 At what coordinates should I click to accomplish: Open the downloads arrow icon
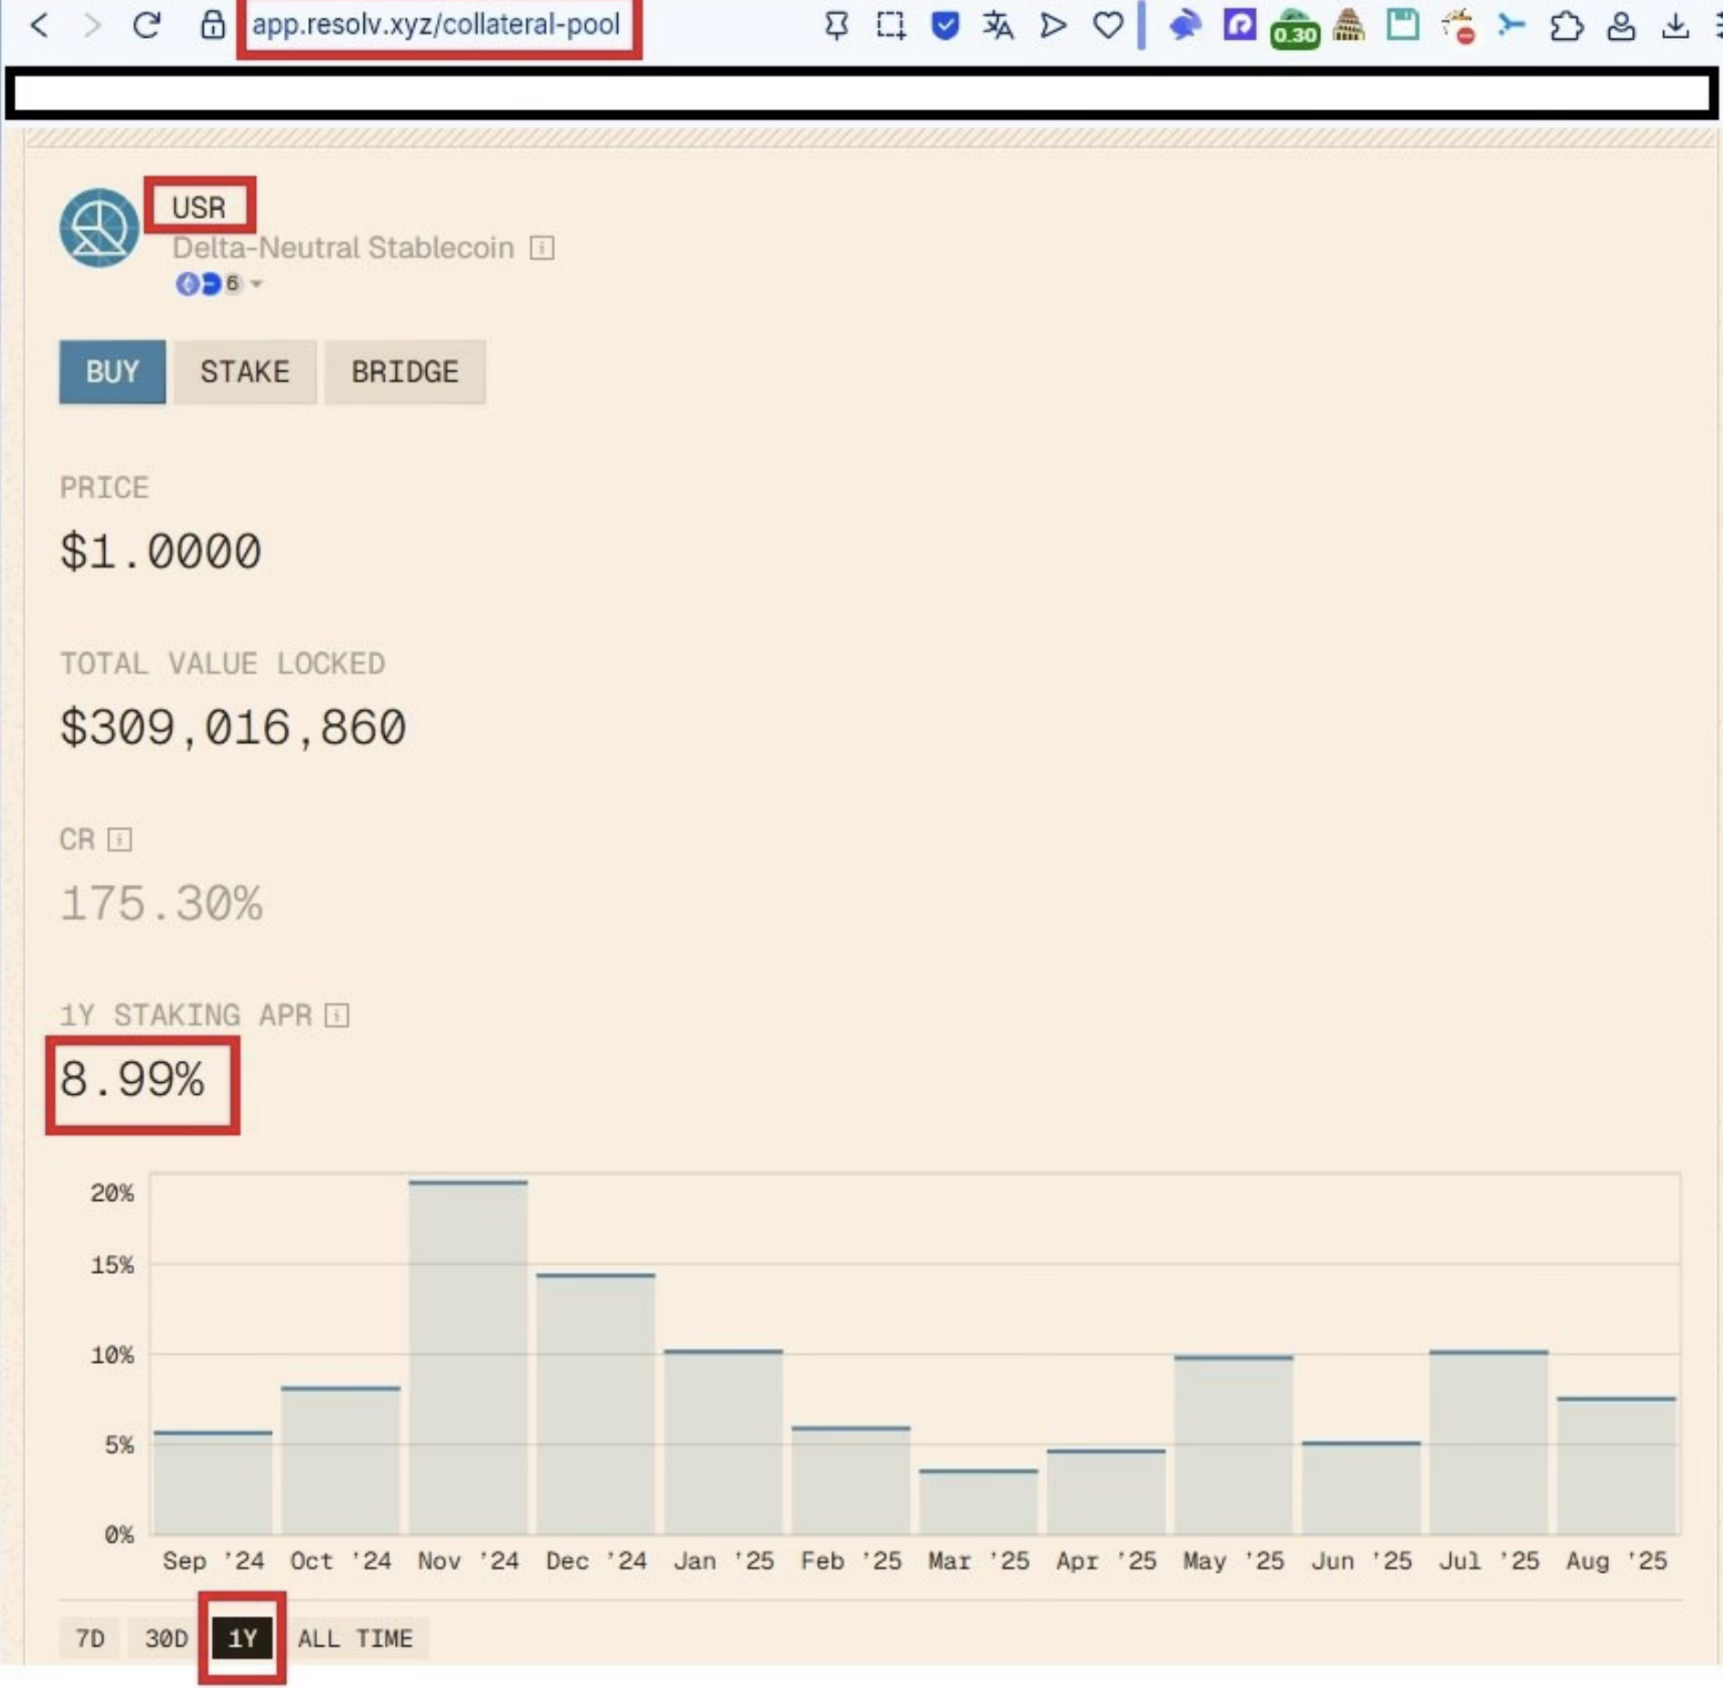click(x=1675, y=25)
